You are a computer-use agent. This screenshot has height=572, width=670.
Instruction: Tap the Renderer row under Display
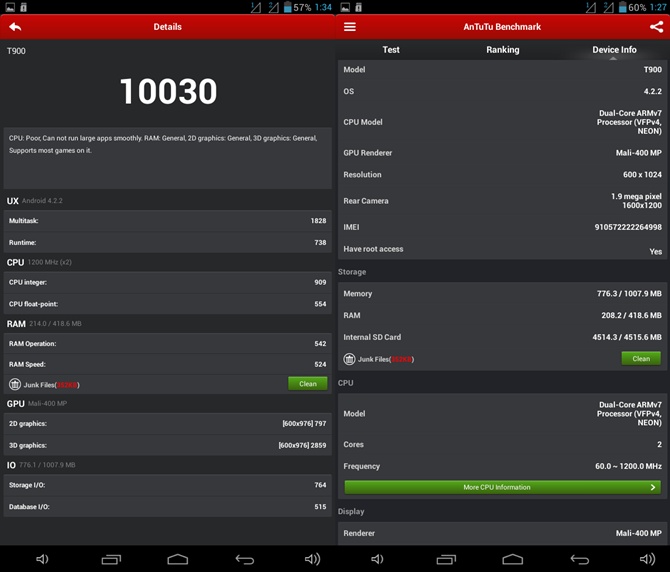click(502, 533)
